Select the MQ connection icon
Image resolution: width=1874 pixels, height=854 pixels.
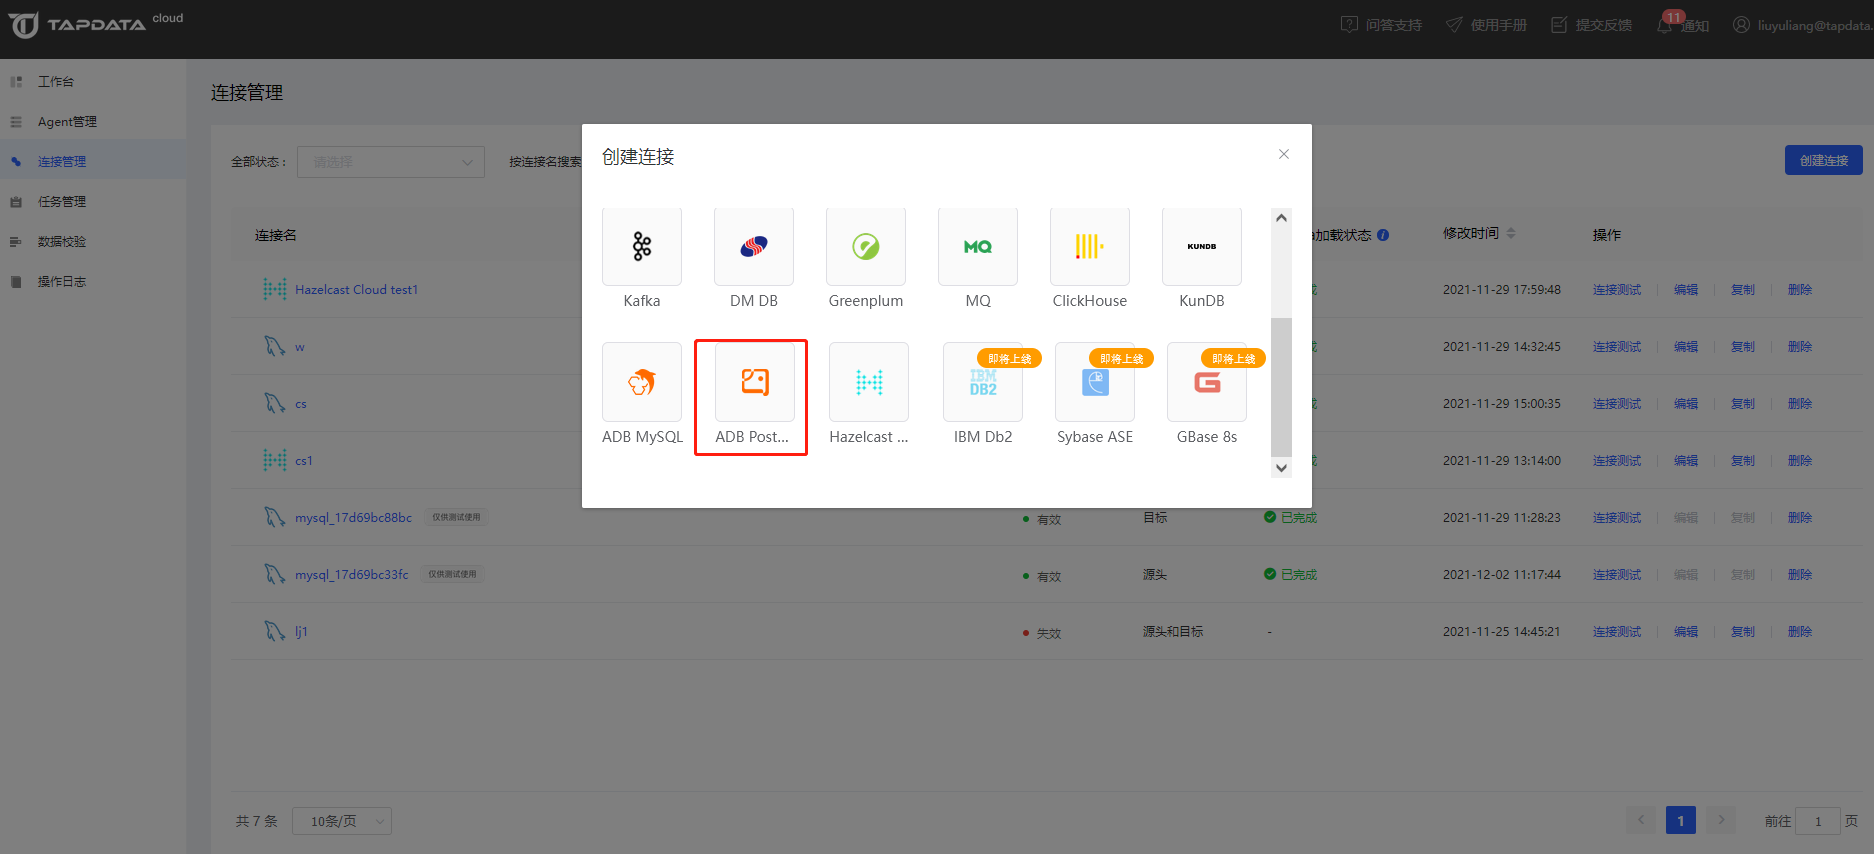[978, 246]
